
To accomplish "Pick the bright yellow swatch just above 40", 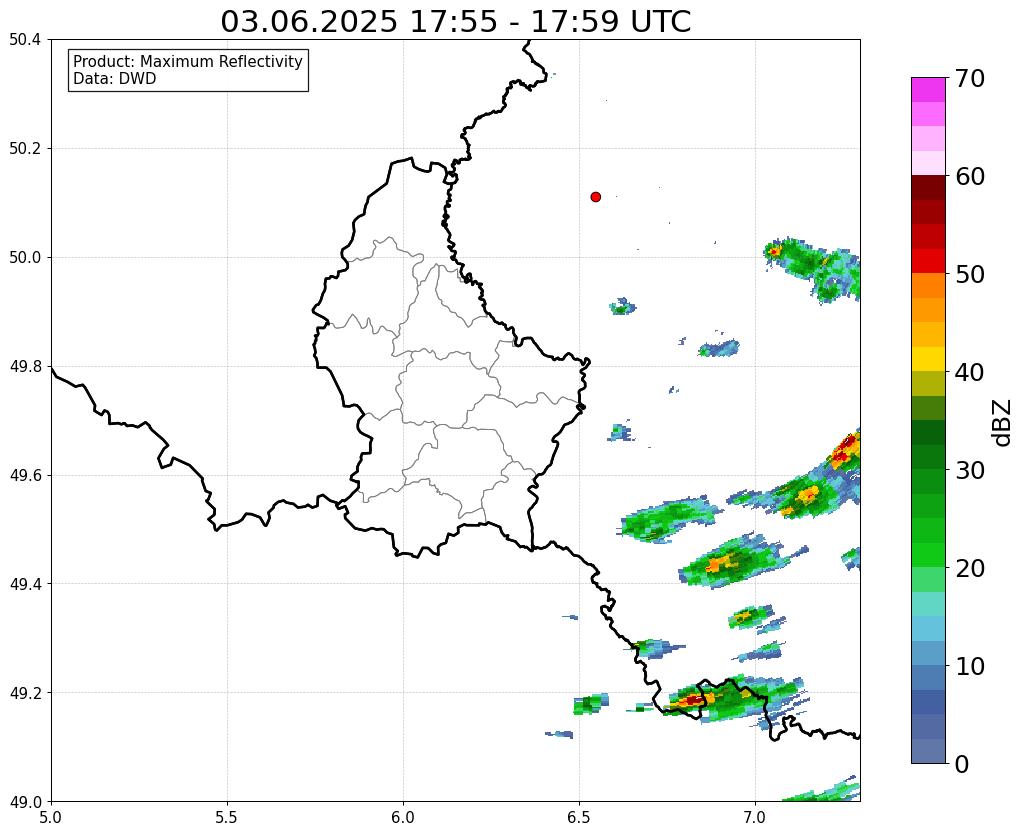I will click(928, 359).
